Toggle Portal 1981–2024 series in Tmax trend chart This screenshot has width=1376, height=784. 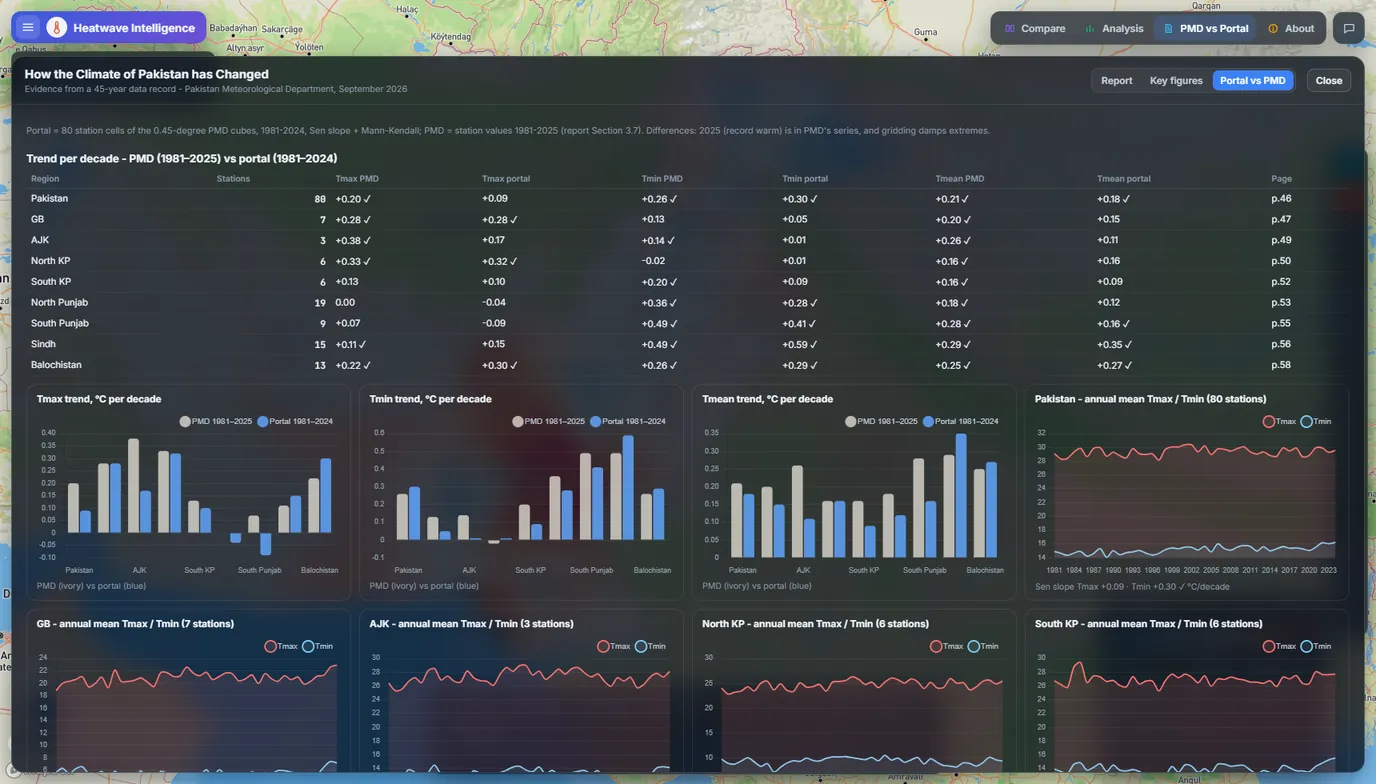pyautogui.click(x=295, y=422)
